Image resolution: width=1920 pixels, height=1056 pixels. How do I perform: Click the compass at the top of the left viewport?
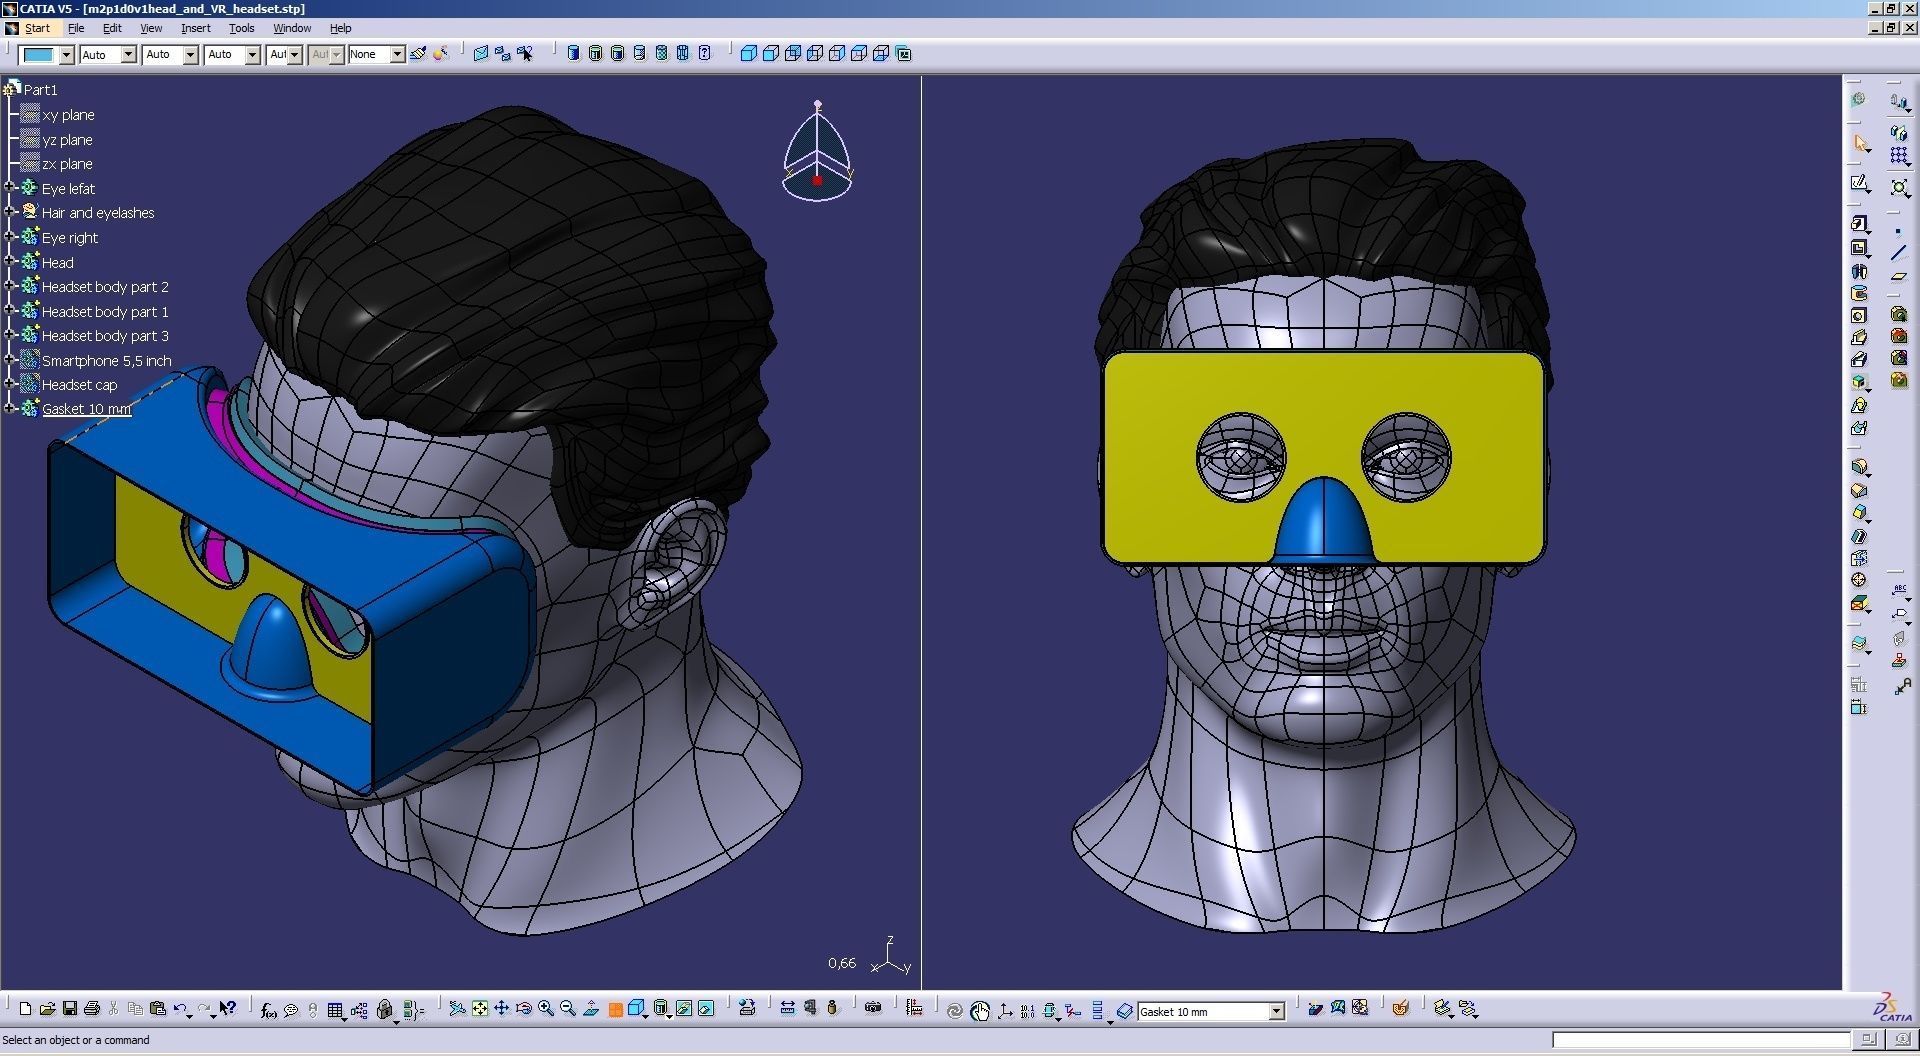point(817,152)
